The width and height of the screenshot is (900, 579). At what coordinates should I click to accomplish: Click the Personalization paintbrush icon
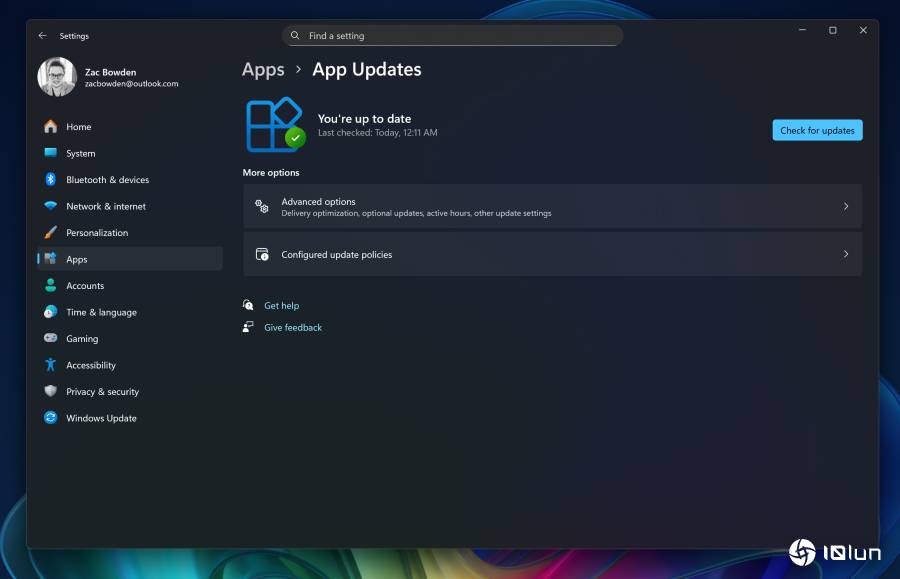[x=50, y=233]
